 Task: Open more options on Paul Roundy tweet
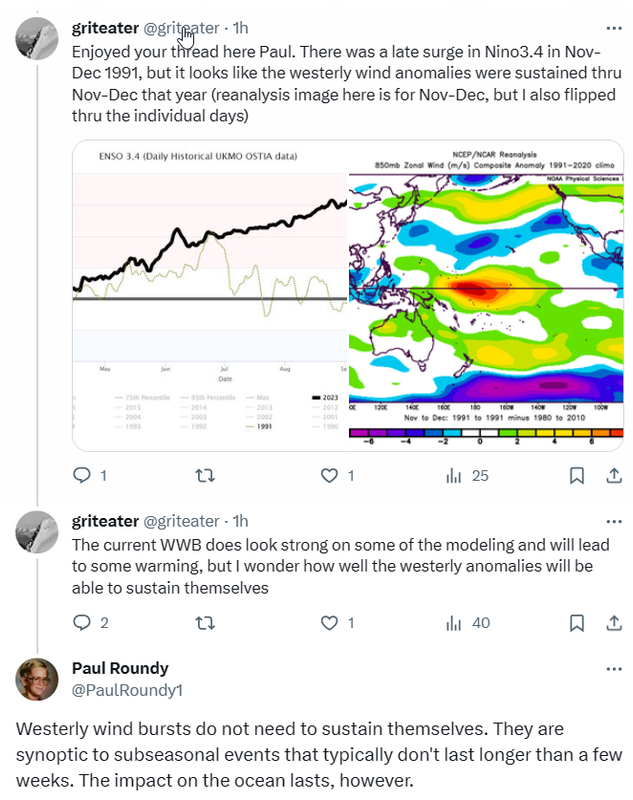tap(614, 669)
